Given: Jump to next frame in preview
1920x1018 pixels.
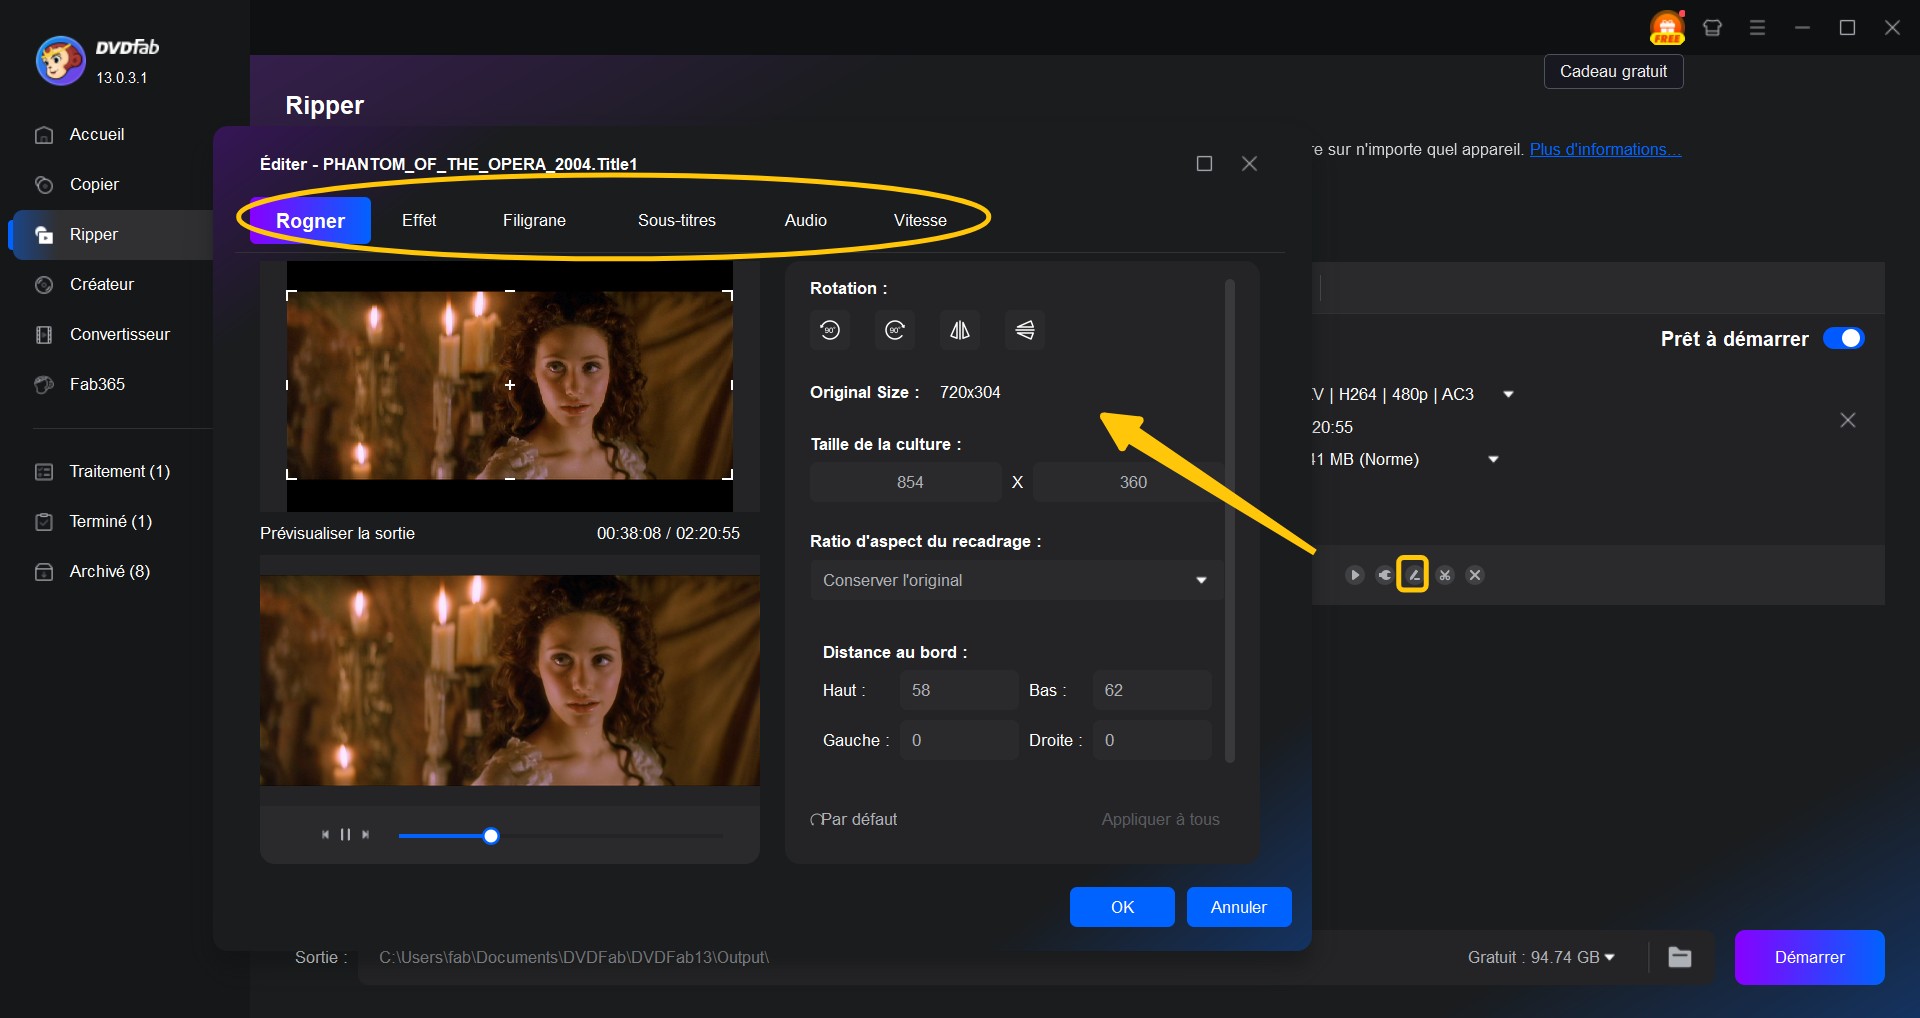Looking at the screenshot, I should pos(365,835).
